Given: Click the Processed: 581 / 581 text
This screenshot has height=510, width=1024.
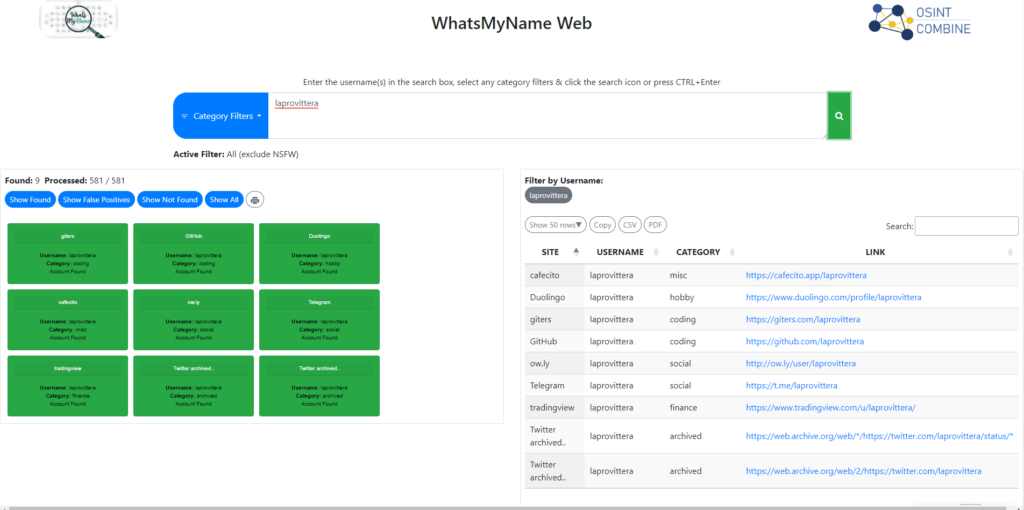Looking at the screenshot, I should [x=85, y=180].
